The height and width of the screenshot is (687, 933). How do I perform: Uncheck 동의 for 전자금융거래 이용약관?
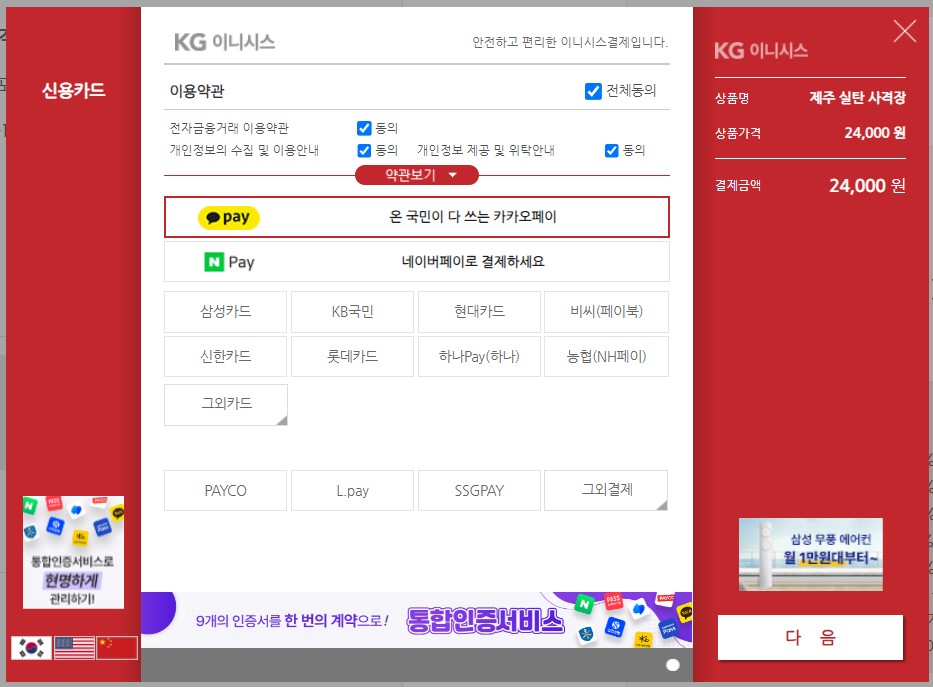pyautogui.click(x=365, y=127)
